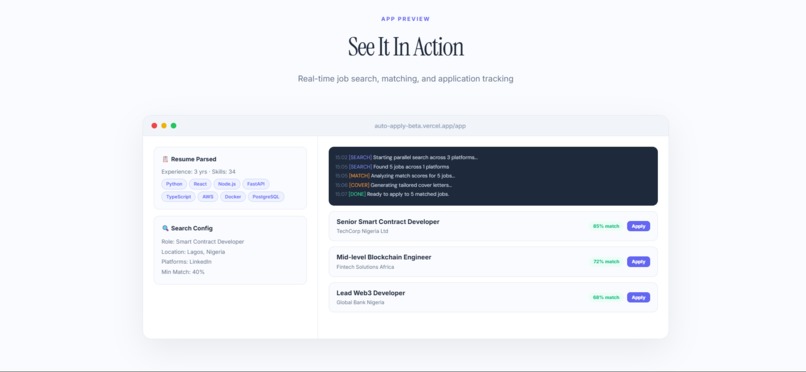This screenshot has height=372, width=806.
Task: Click the Apply button for Senior Smart Contract Developer
Action: (x=638, y=226)
